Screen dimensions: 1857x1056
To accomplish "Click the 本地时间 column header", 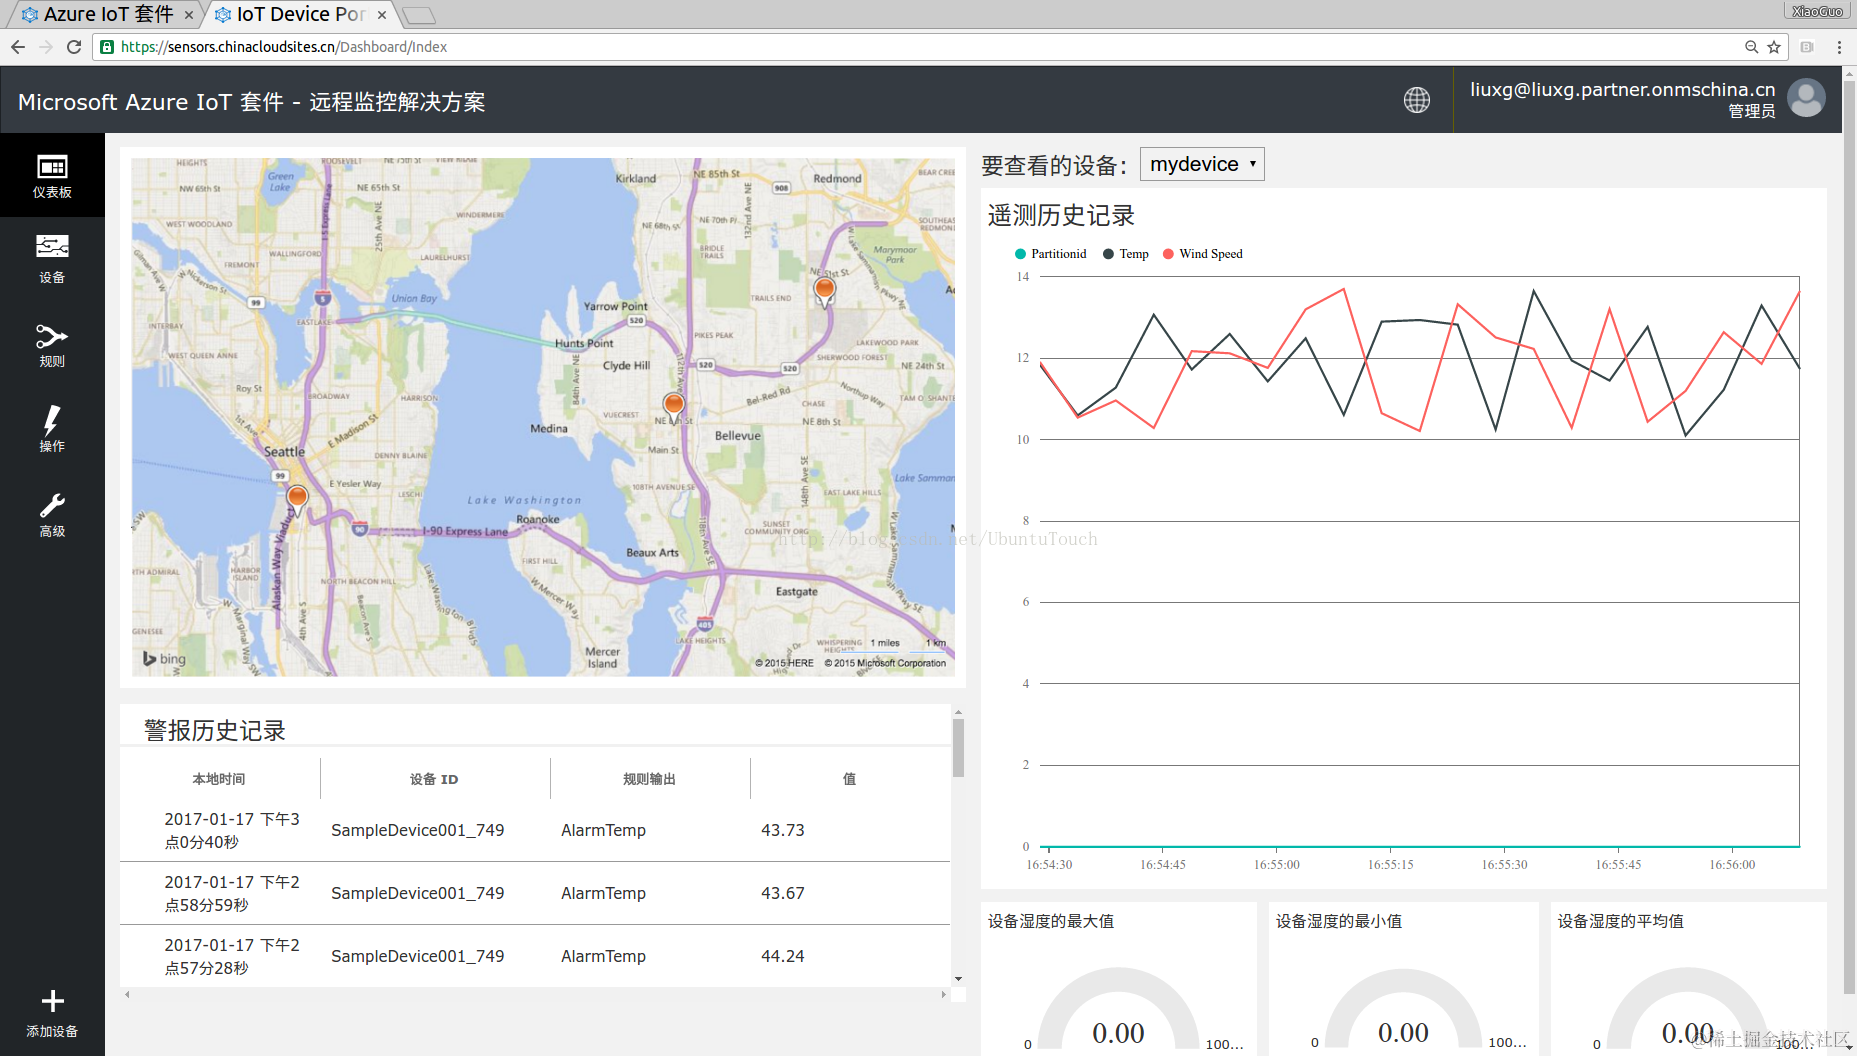I will [219, 779].
